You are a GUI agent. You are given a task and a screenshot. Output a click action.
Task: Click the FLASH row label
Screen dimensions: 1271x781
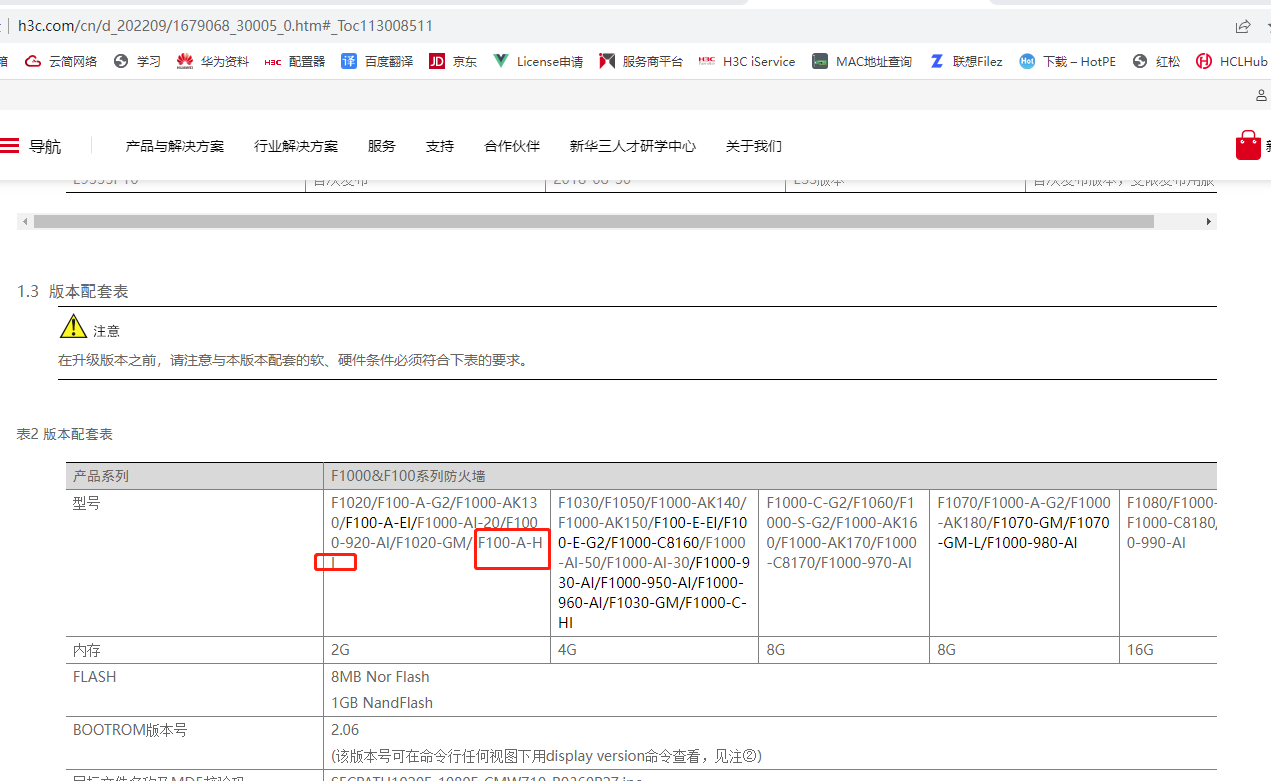[x=95, y=677]
